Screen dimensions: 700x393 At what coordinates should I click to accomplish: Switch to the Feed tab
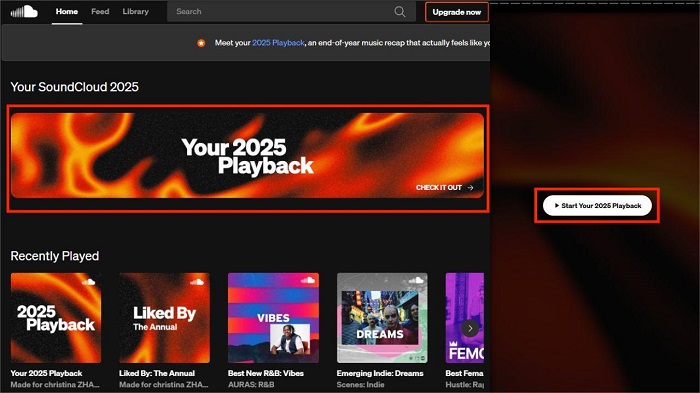coord(100,12)
